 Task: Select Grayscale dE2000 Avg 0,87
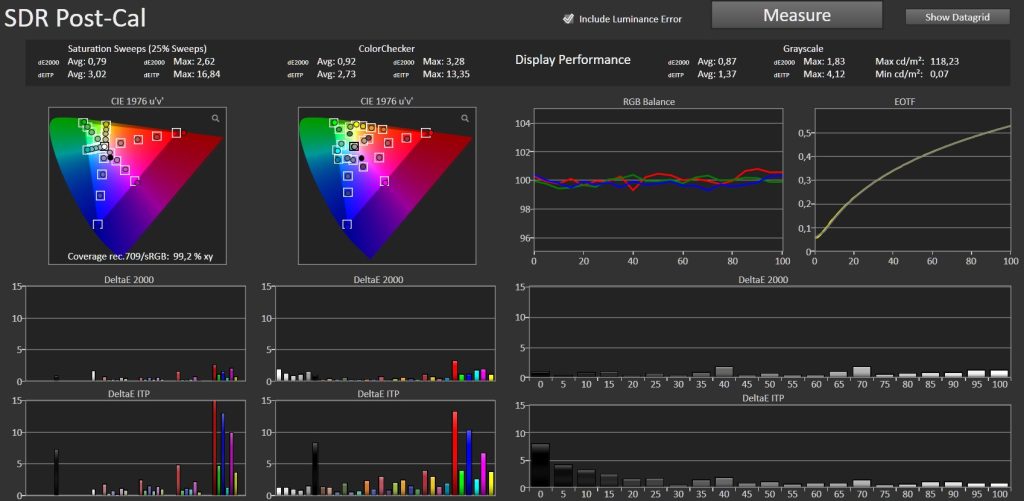point(717,61)
